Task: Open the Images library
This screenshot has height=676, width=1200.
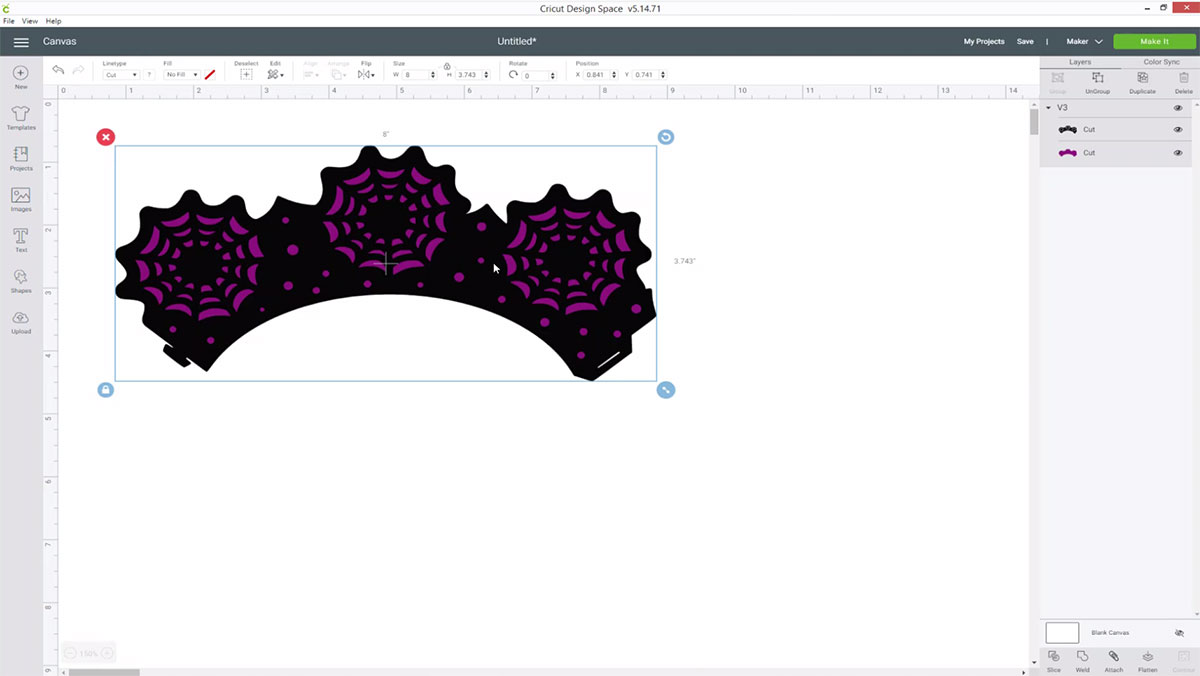Action: coord(21,200)
